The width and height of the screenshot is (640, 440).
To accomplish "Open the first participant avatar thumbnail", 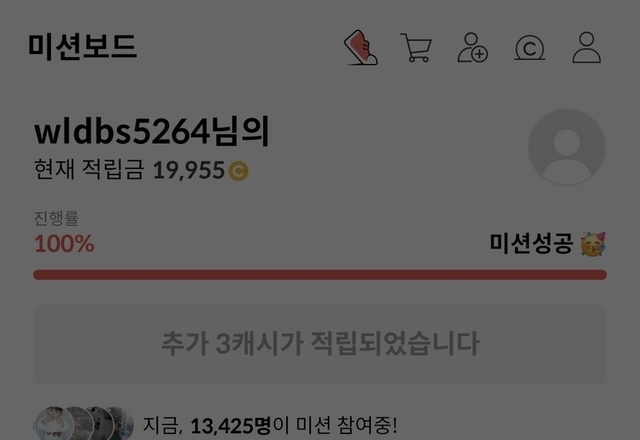I will point(54,424).
